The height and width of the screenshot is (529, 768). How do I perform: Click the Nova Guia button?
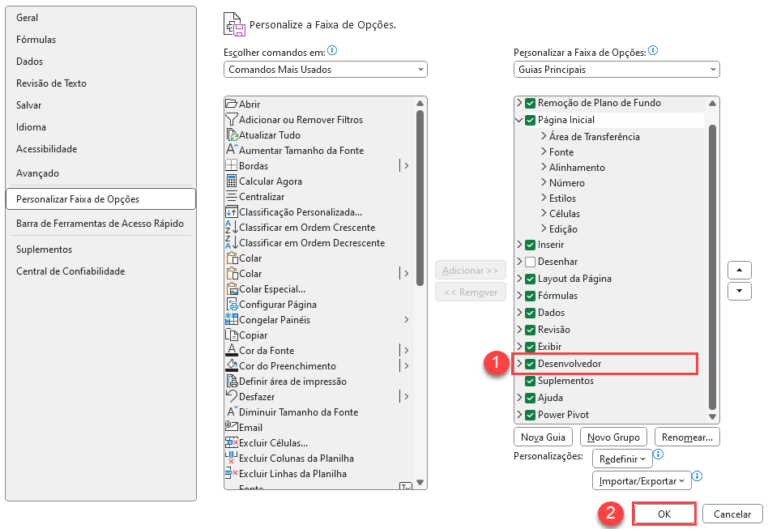click(543, 437)
